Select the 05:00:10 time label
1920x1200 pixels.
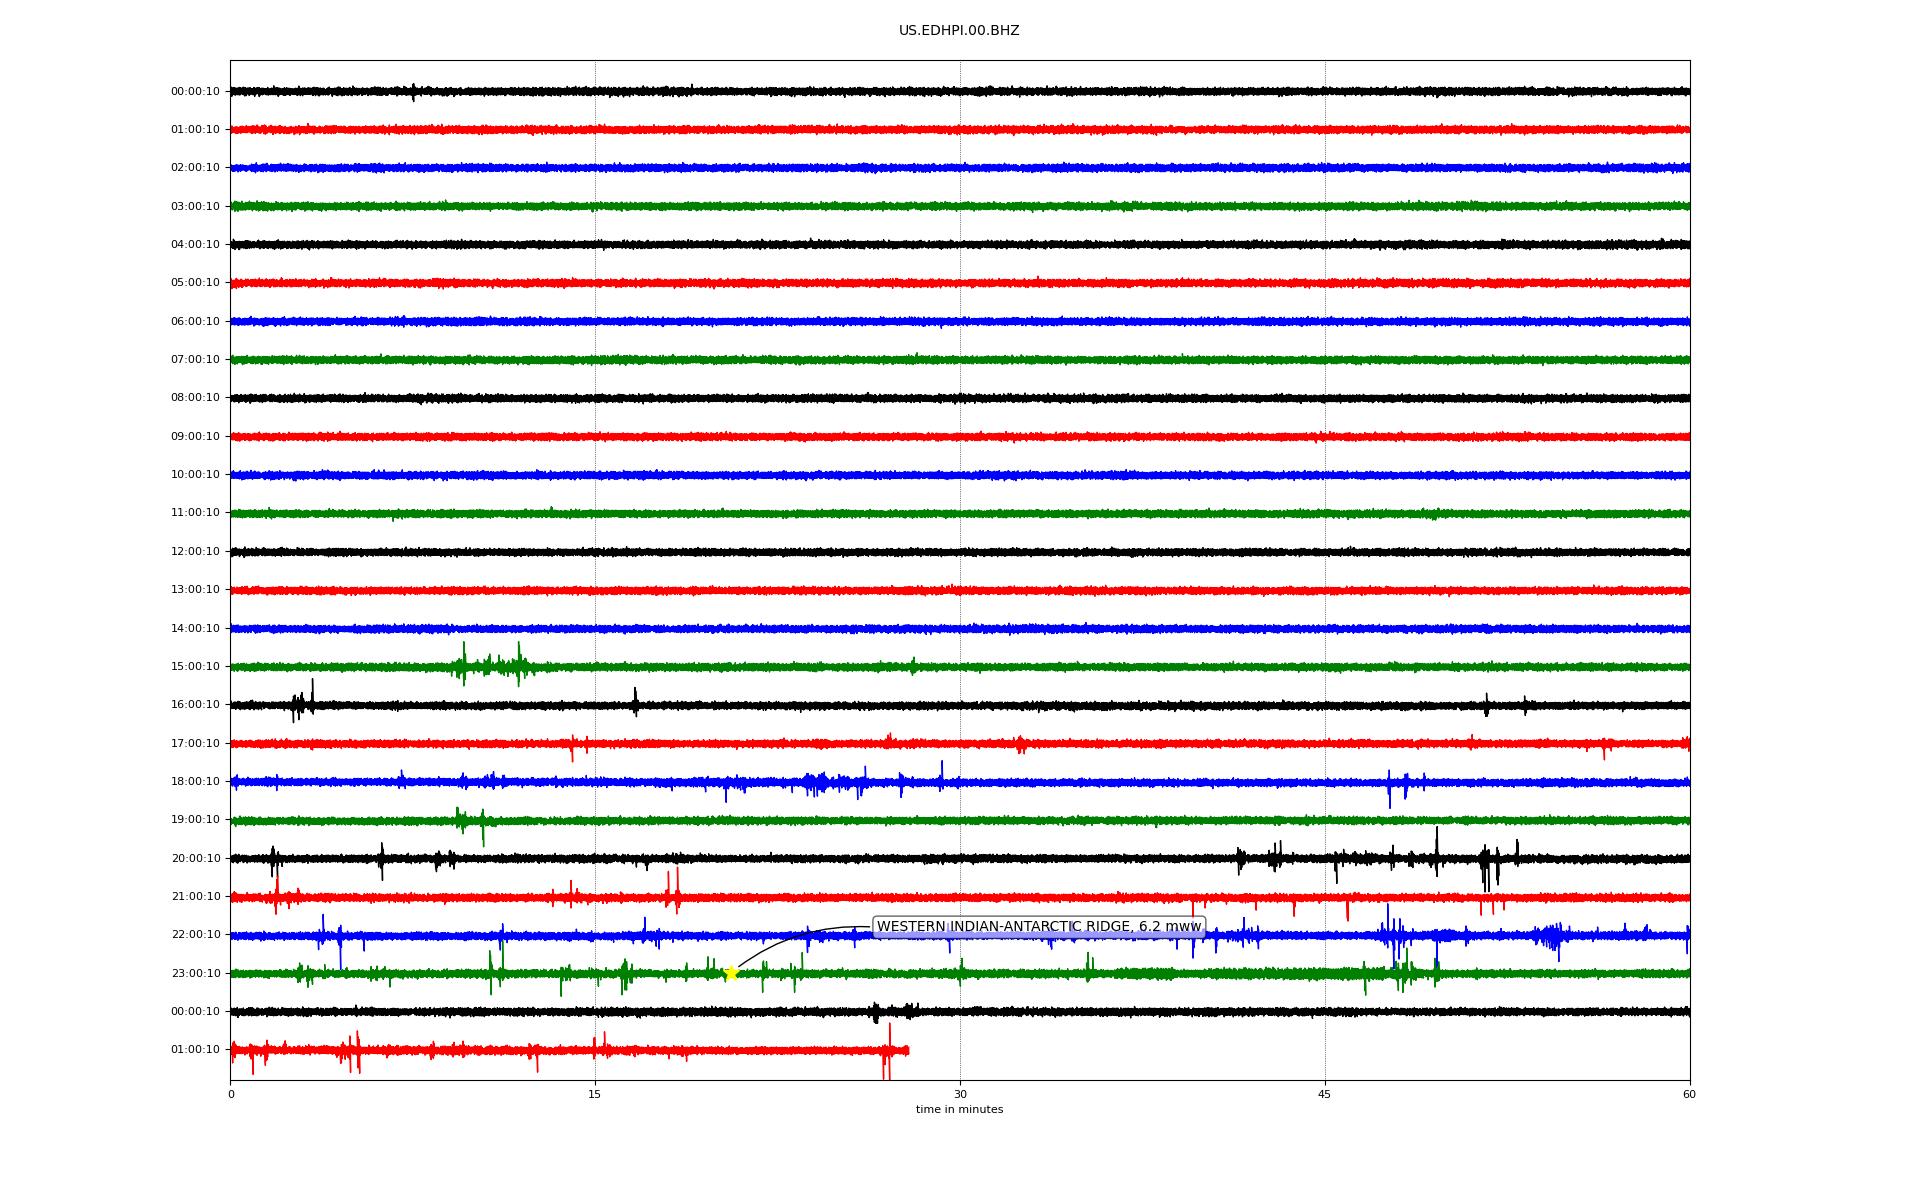(195, 283)
